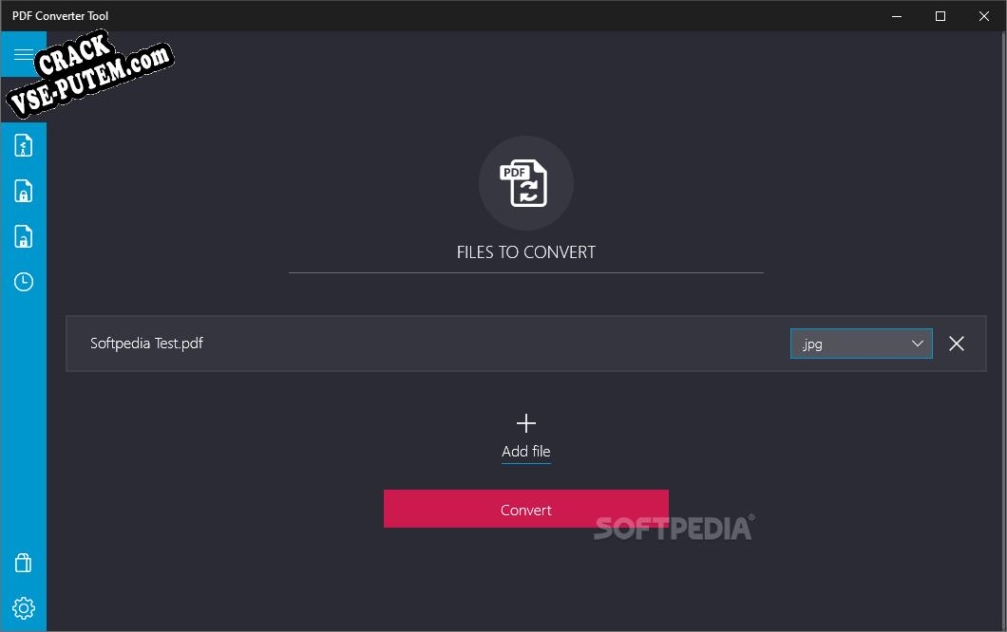Open the unlock PDF file tool
1007x632 pixels.
pos(24,236)
